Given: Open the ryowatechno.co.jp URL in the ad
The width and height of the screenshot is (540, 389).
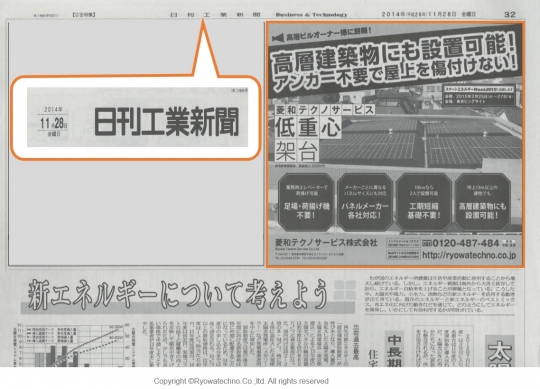Looking at the screenshot, I should coord(469,255).
